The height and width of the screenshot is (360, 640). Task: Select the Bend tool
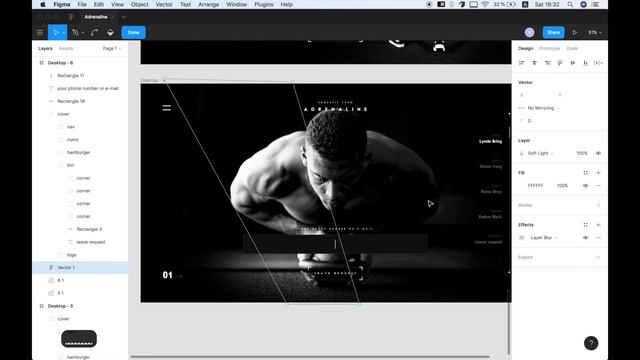tap(94, 32)
